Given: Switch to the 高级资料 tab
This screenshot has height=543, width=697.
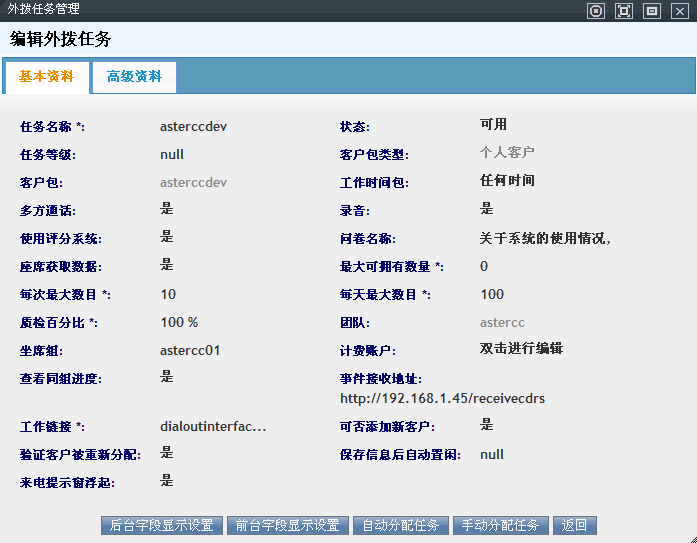Looking at the screenshot, I should click(x=134, y=77).
